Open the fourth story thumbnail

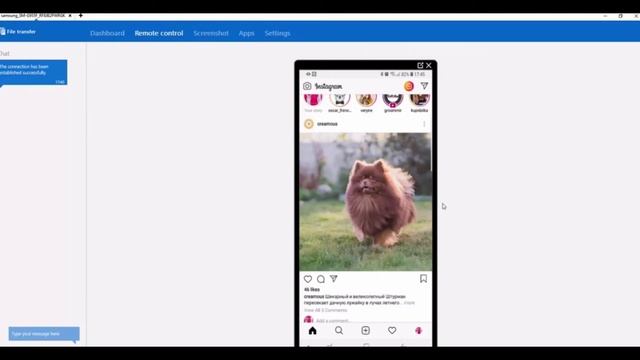[x=393, y=103]
